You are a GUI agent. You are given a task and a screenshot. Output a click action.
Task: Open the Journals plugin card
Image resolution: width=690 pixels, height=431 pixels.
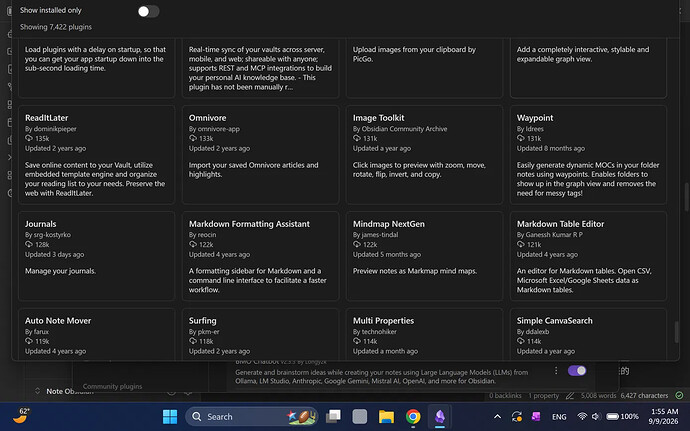[96, 256]
